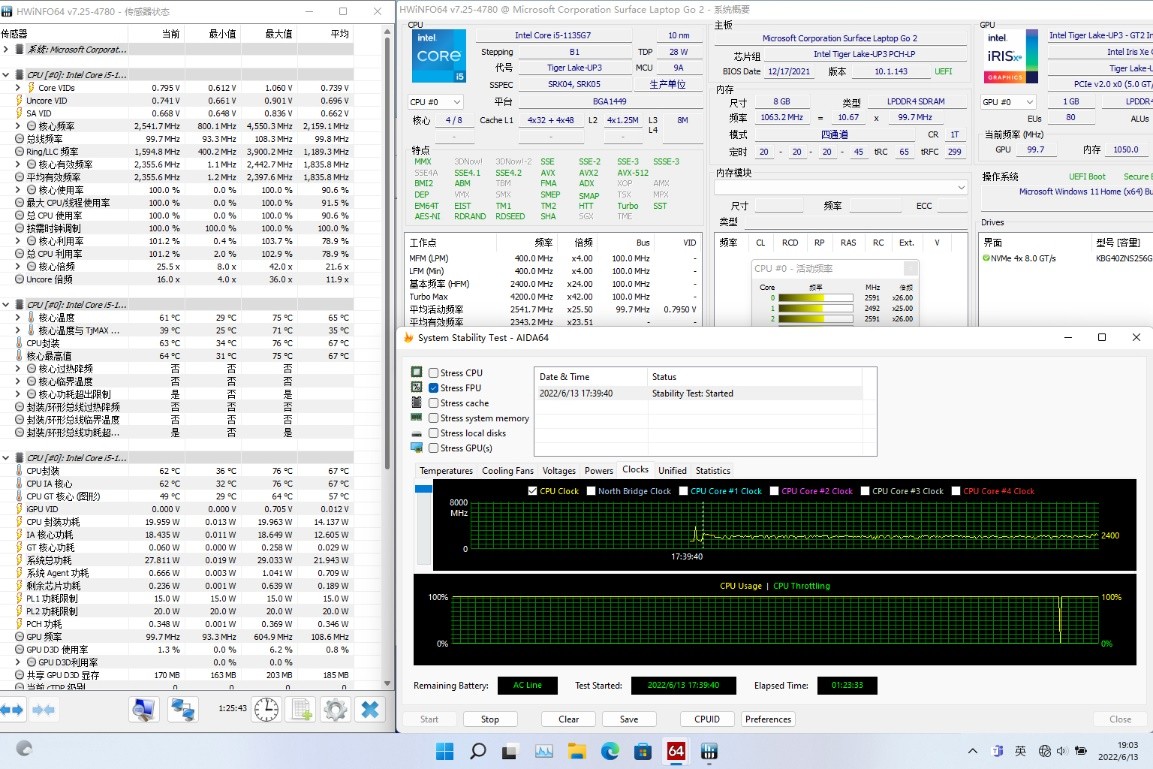Click the red CPU Core #4 Clock legend

[x=1000, y=490]
